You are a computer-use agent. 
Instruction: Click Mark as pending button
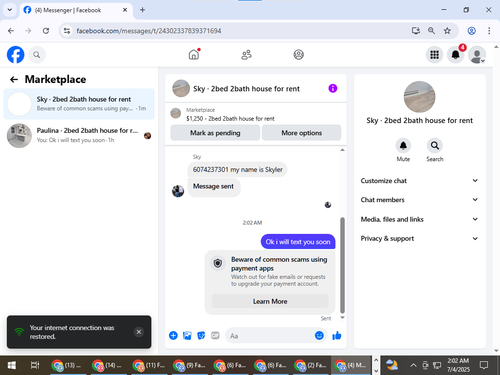tap(215, 133)
